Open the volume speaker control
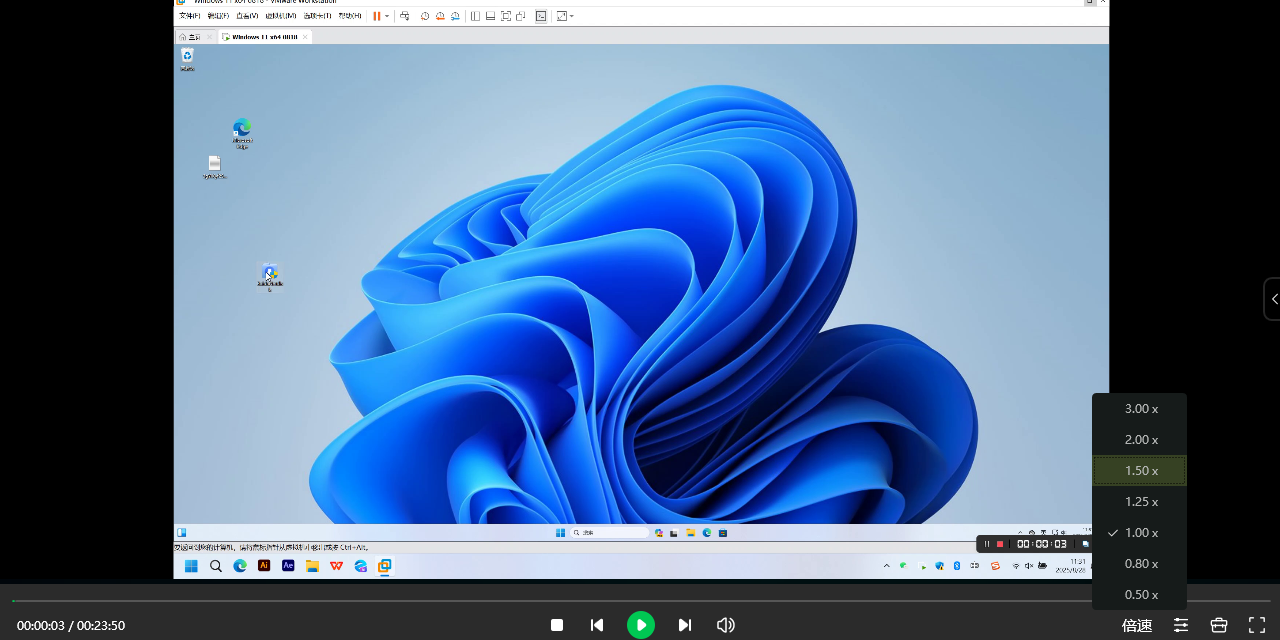The width and height of the screenshot is (1280, 640). (x=726, y=625)
